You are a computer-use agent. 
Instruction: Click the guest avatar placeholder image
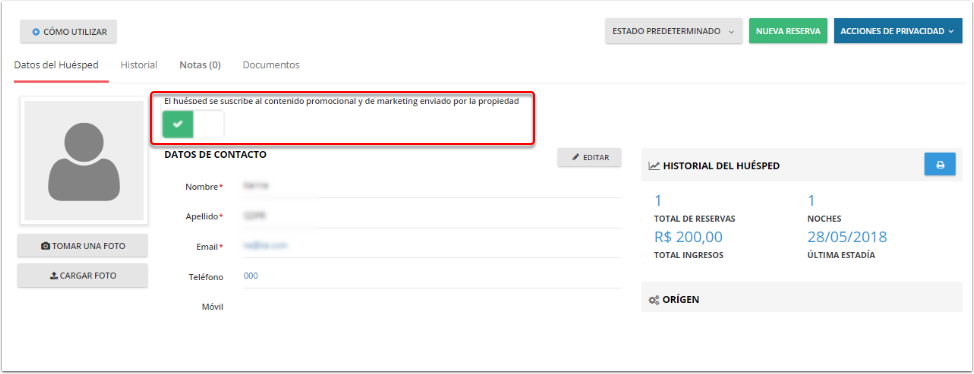(x=84, y=160)
